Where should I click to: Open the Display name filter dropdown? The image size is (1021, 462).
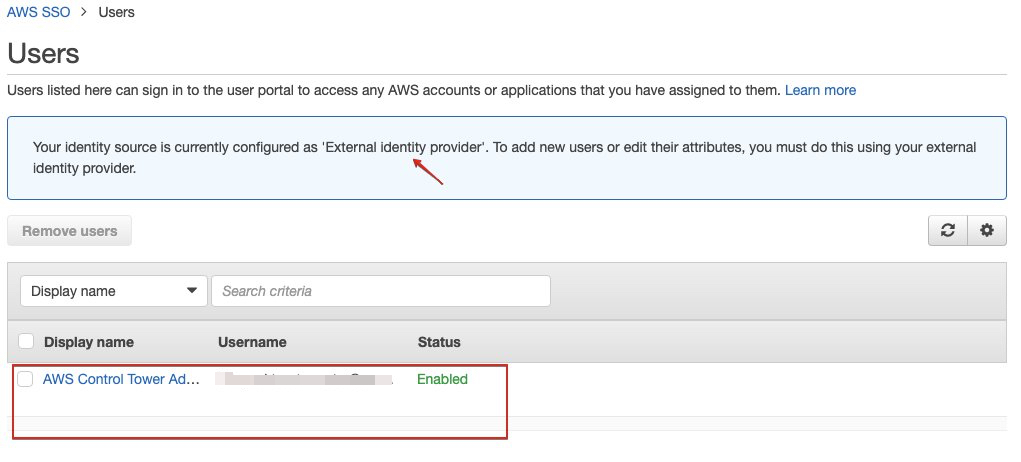click(x=114, y=291)
